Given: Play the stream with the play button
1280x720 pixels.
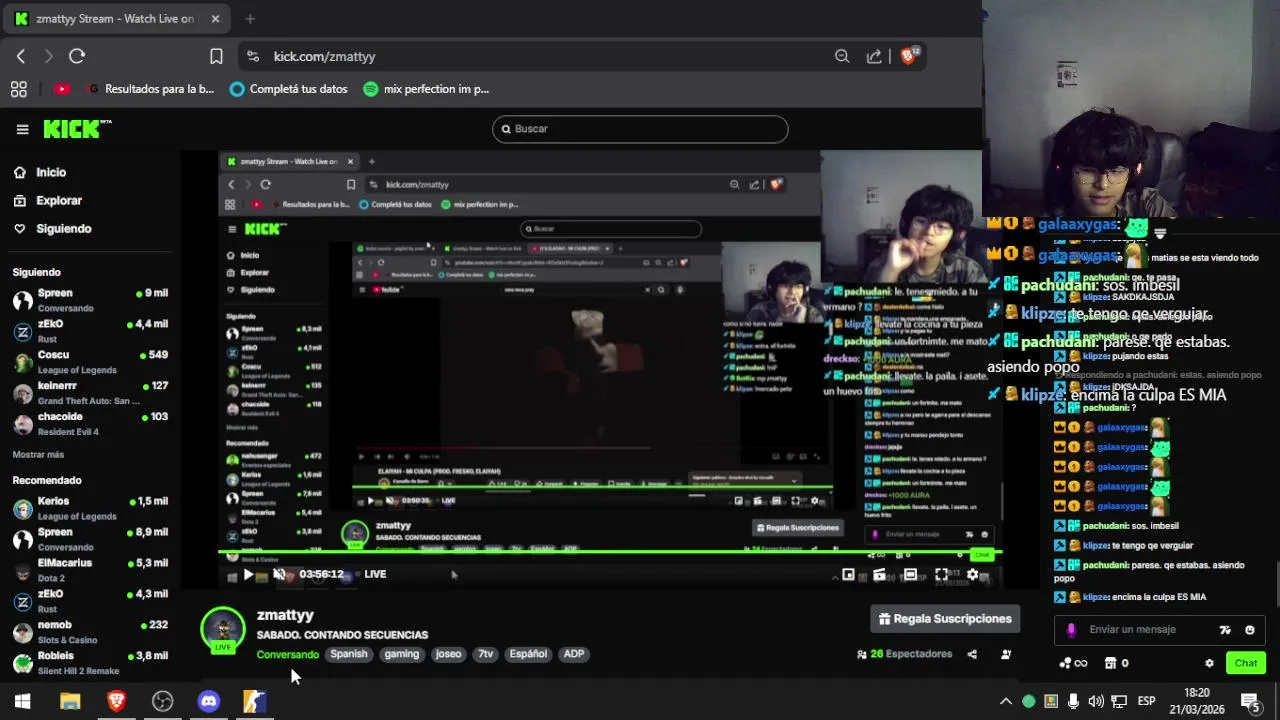Looking at the screenshot, I should [x=248, y=574].
